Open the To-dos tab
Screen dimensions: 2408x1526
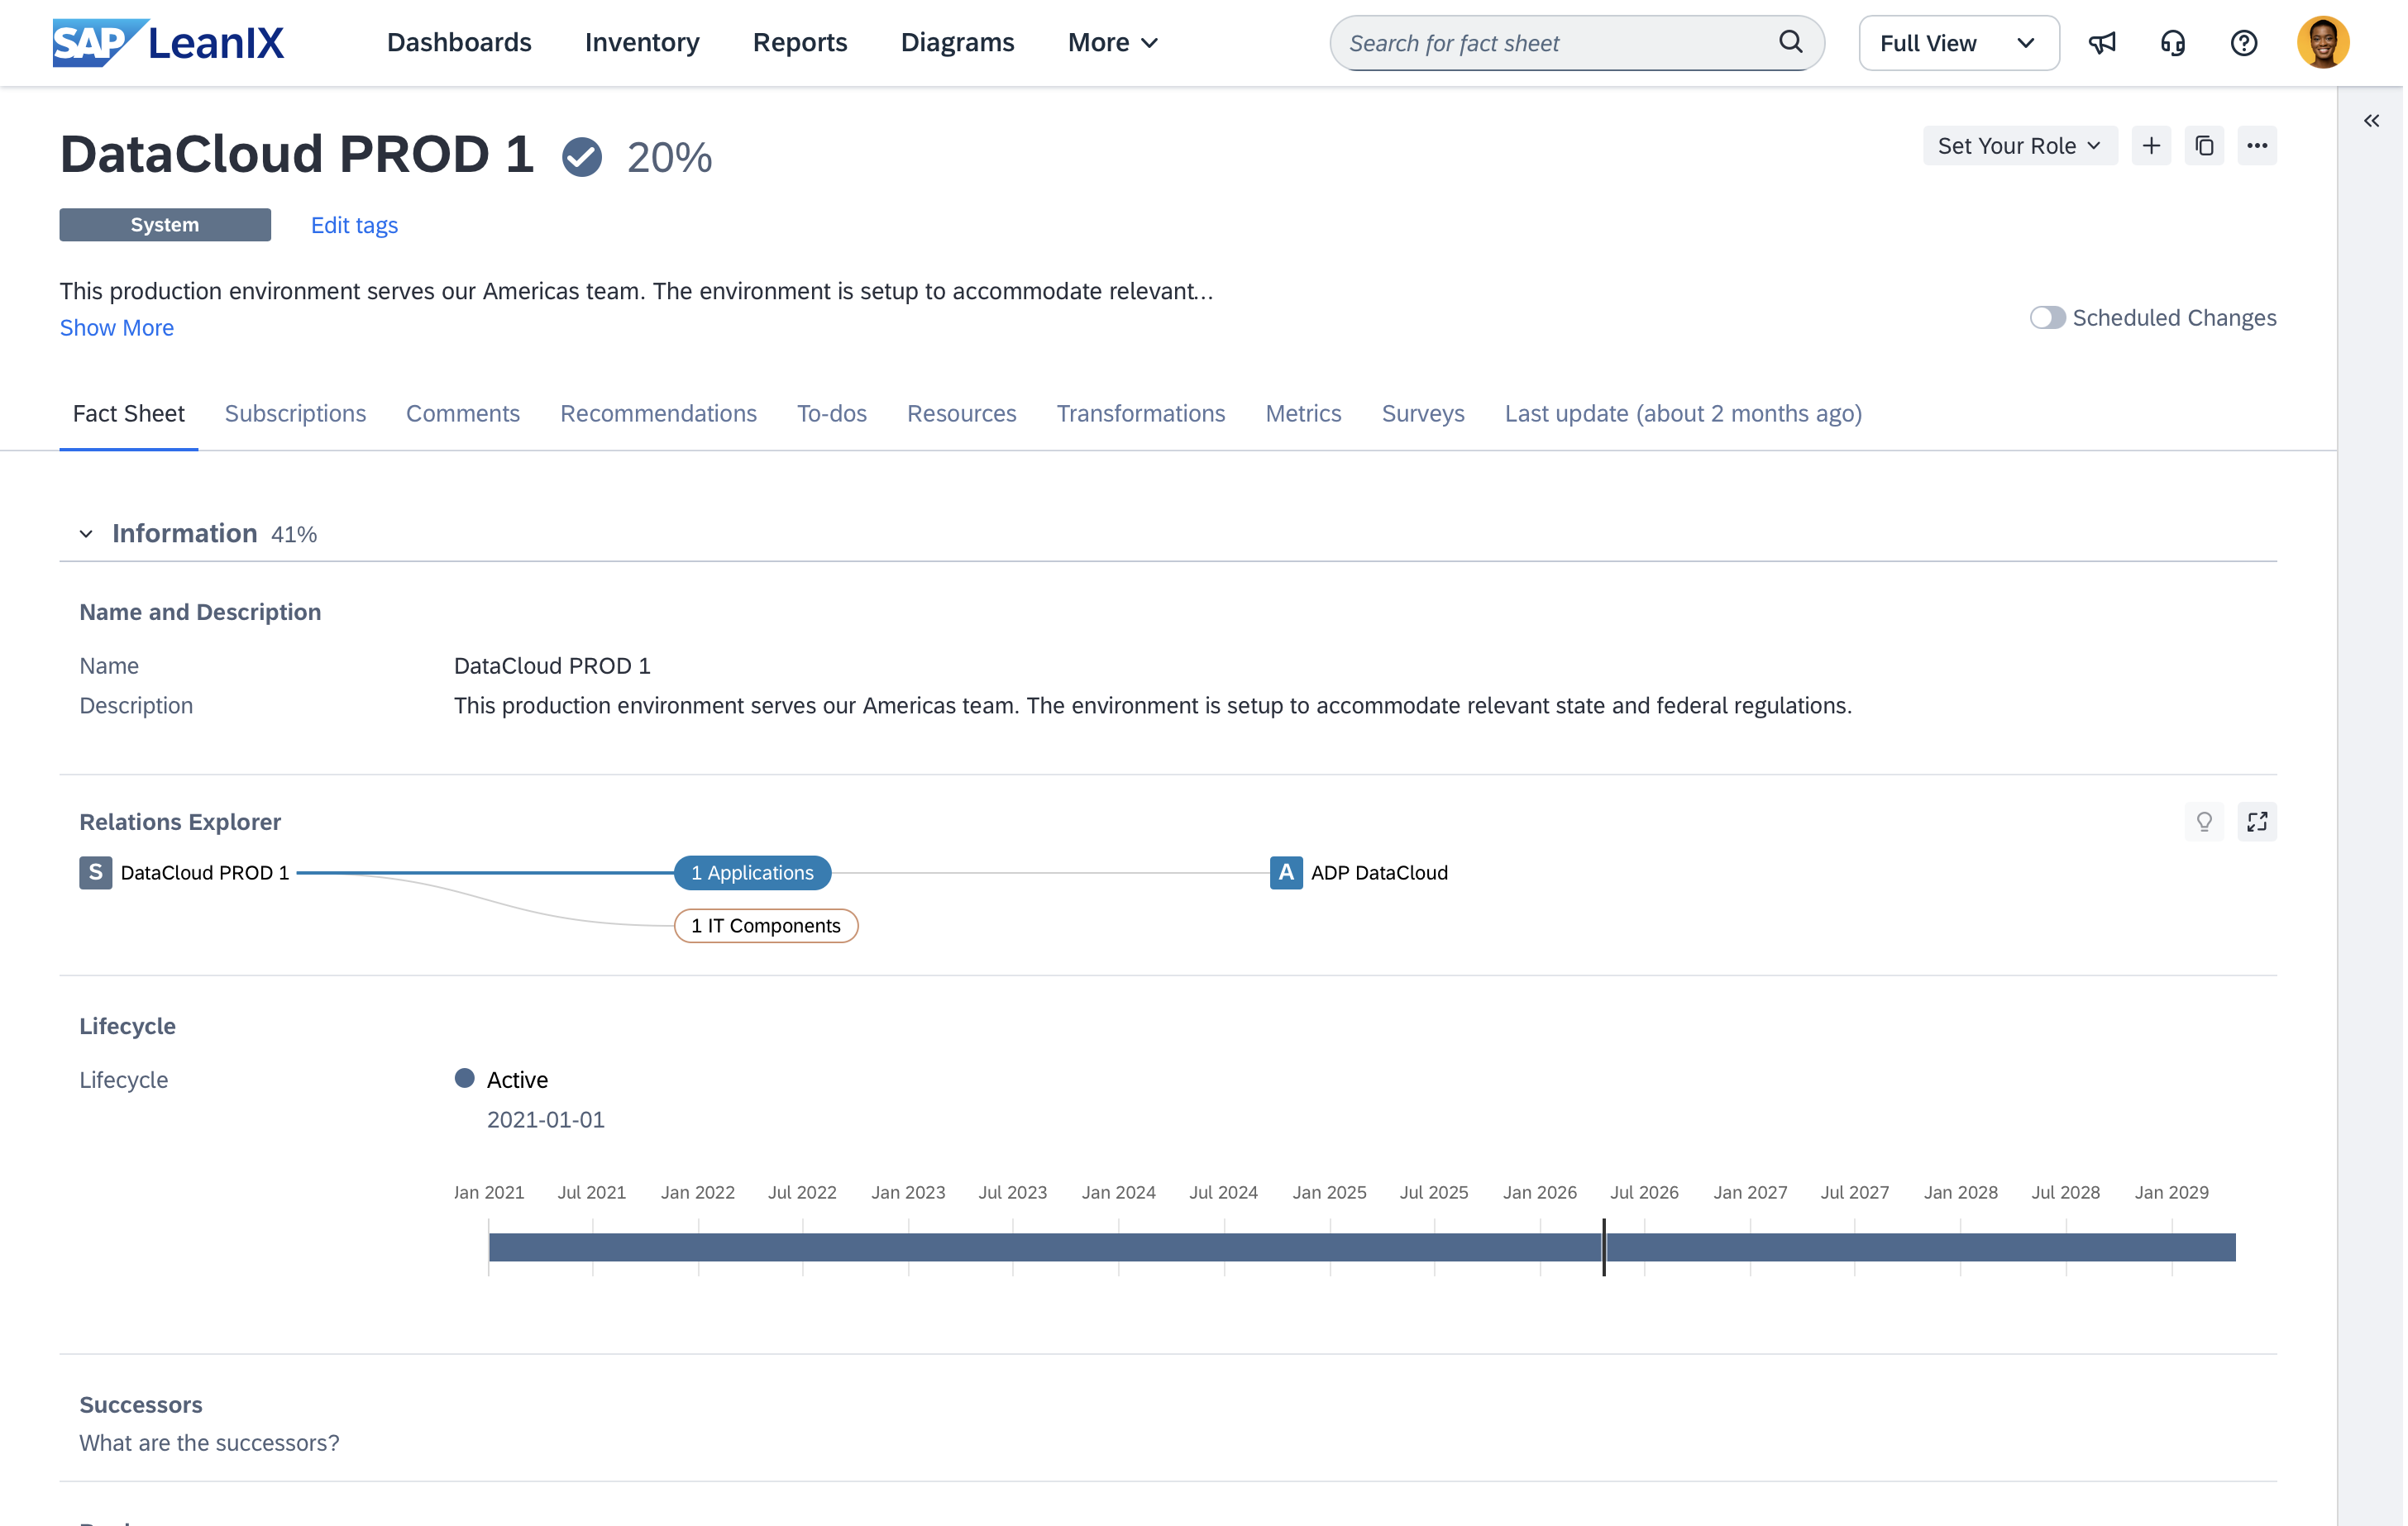point(832,414)
